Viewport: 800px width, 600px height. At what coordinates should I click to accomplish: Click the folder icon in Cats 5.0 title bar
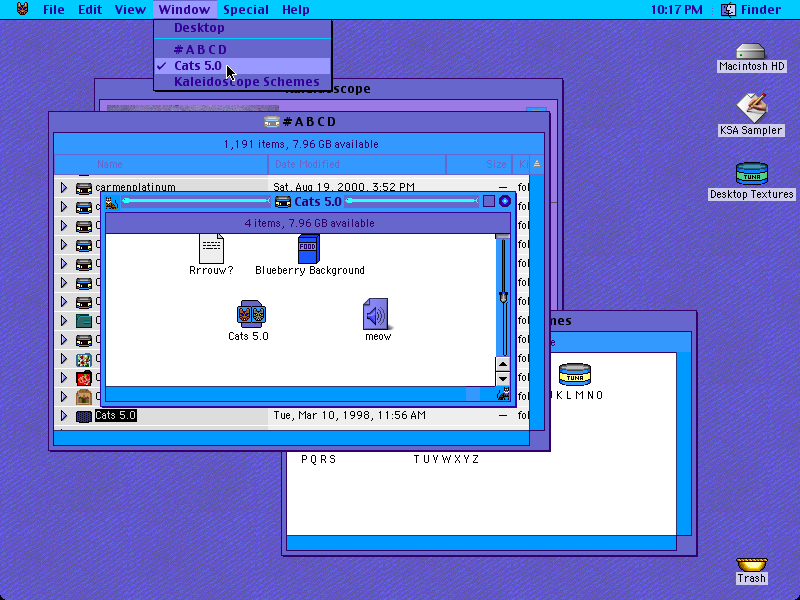283,202
